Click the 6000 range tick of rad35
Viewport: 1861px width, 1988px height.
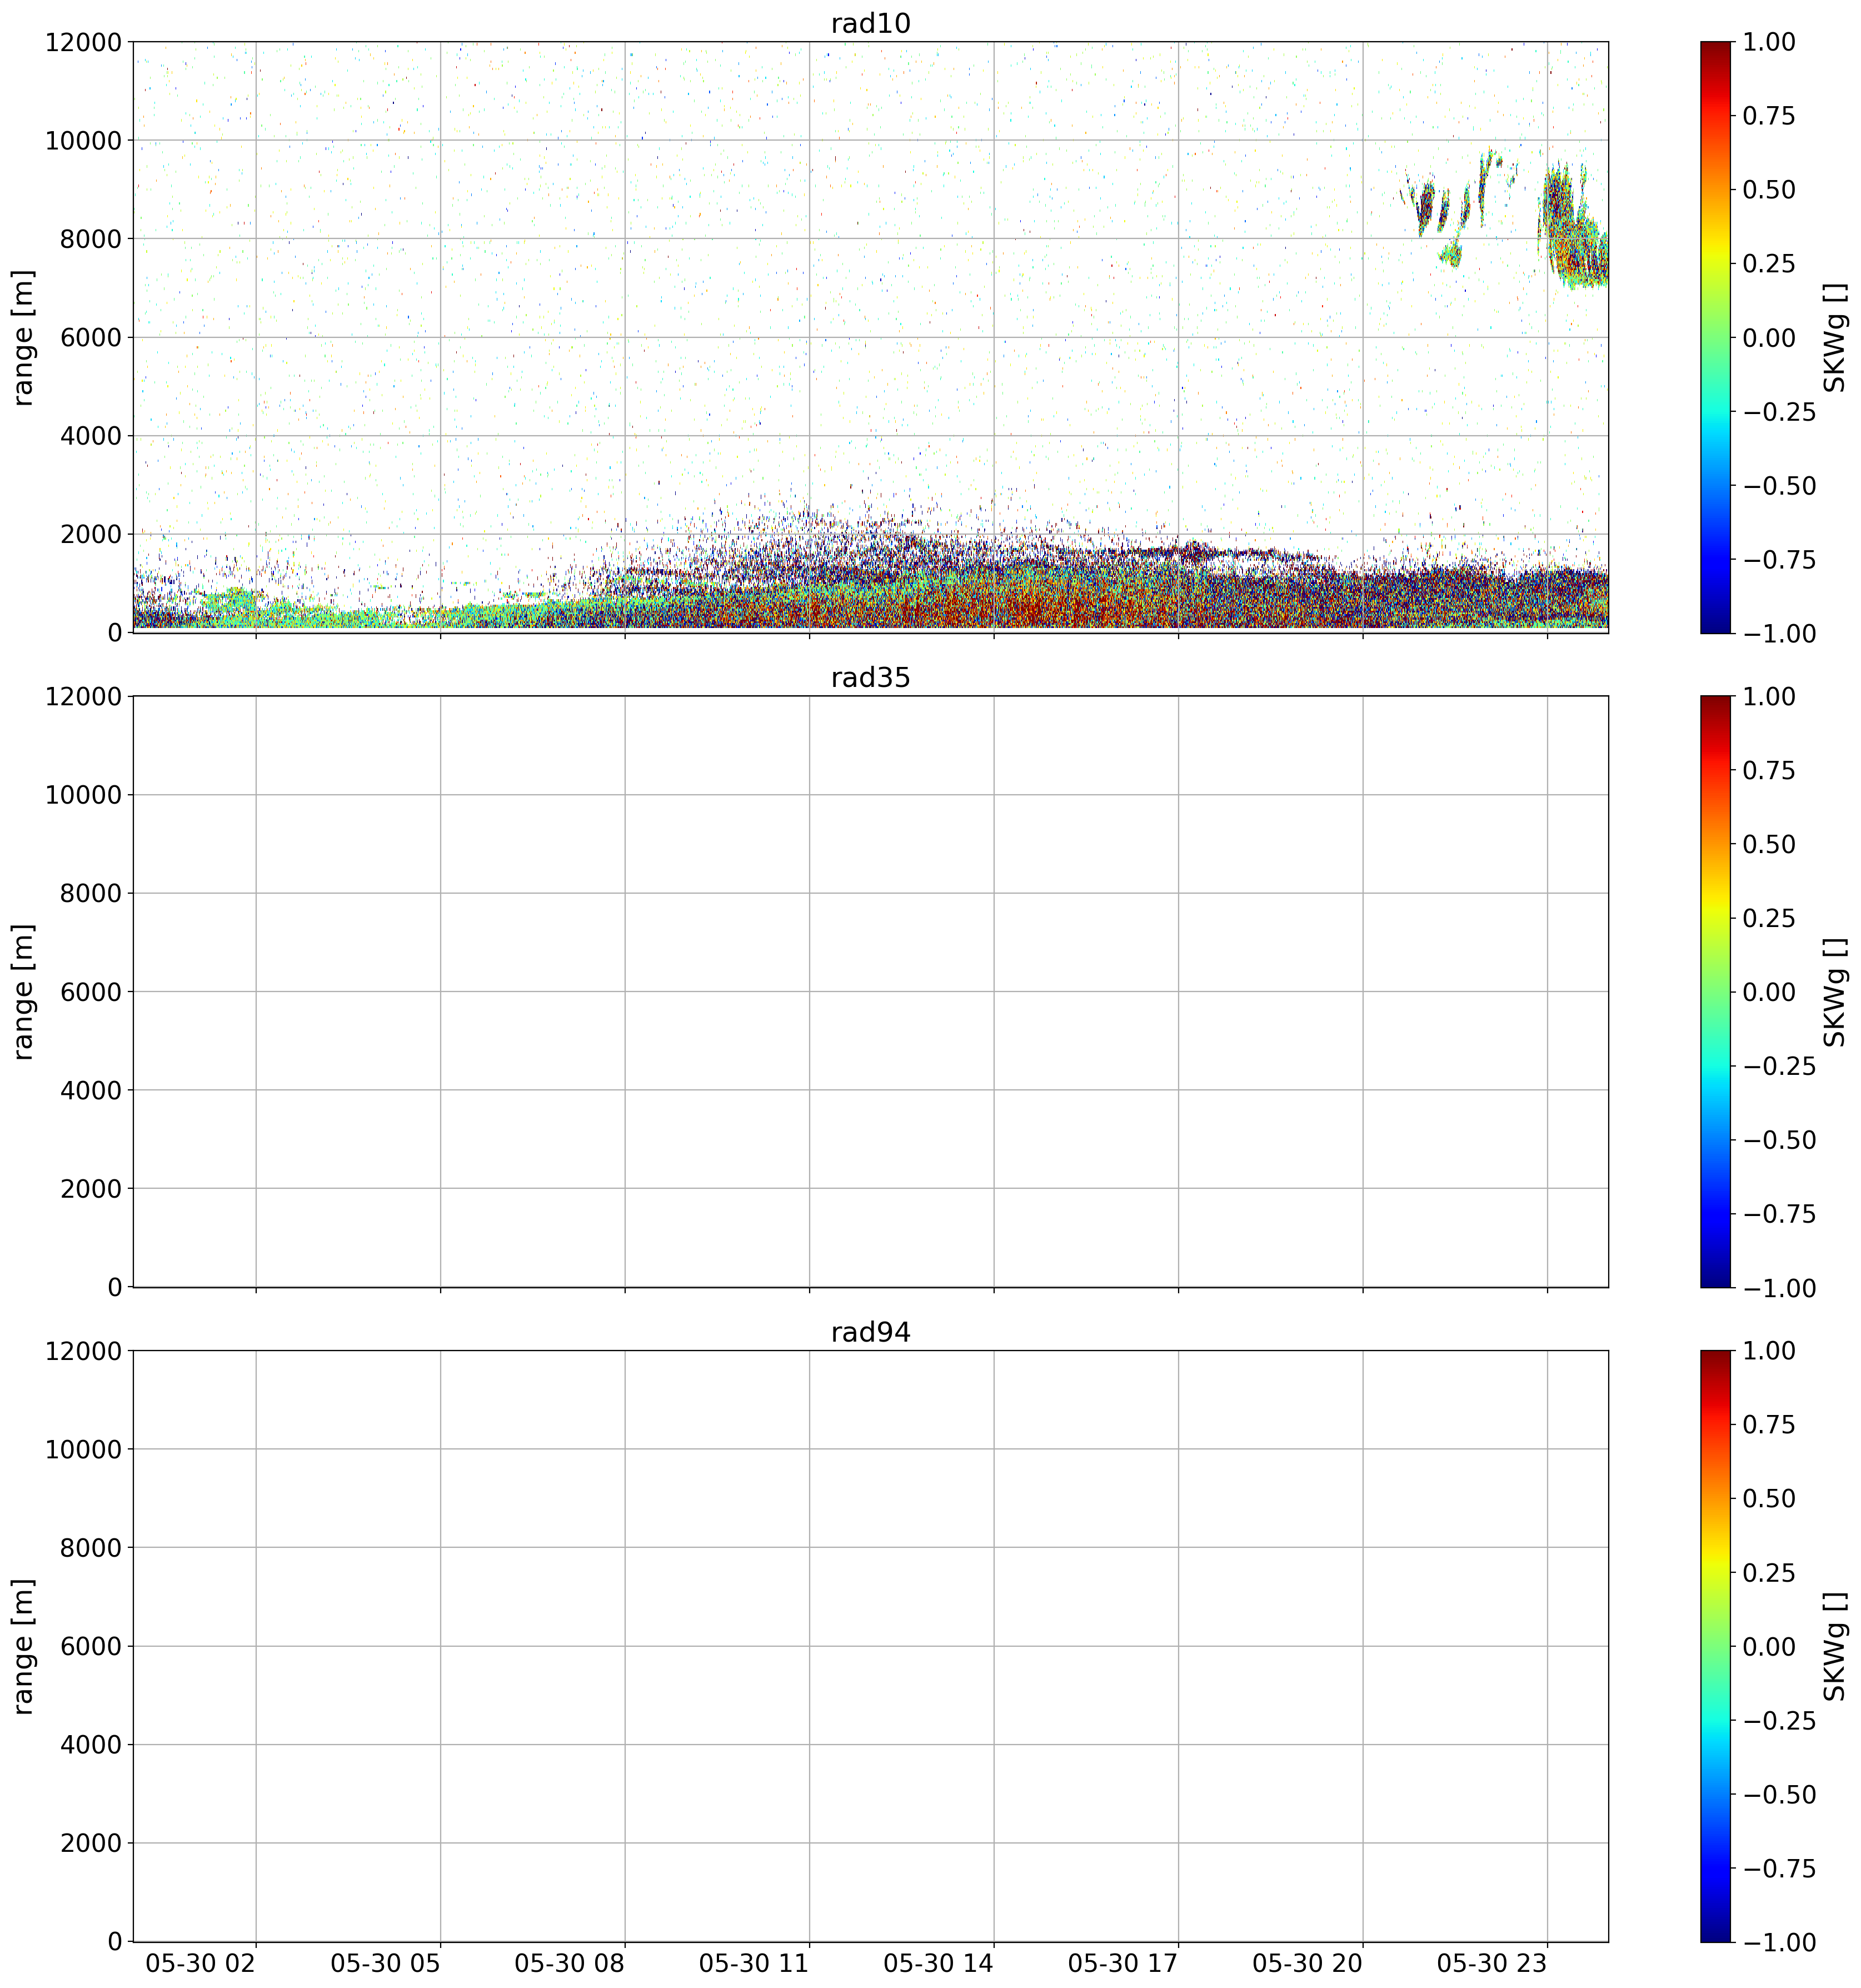(91, 992)
